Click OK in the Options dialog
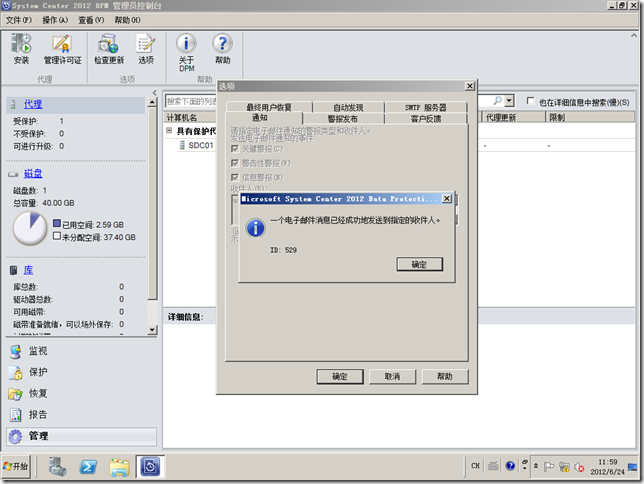The width and height of the screenshot is (644, 484). click(340, 376)
